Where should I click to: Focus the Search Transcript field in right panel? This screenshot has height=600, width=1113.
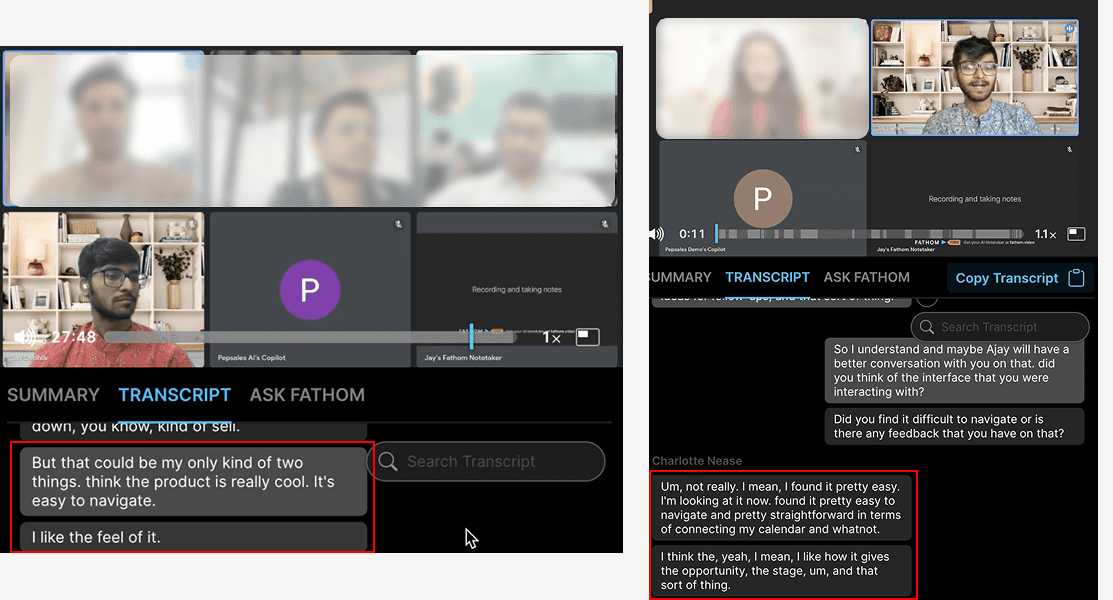(1000, 327)
